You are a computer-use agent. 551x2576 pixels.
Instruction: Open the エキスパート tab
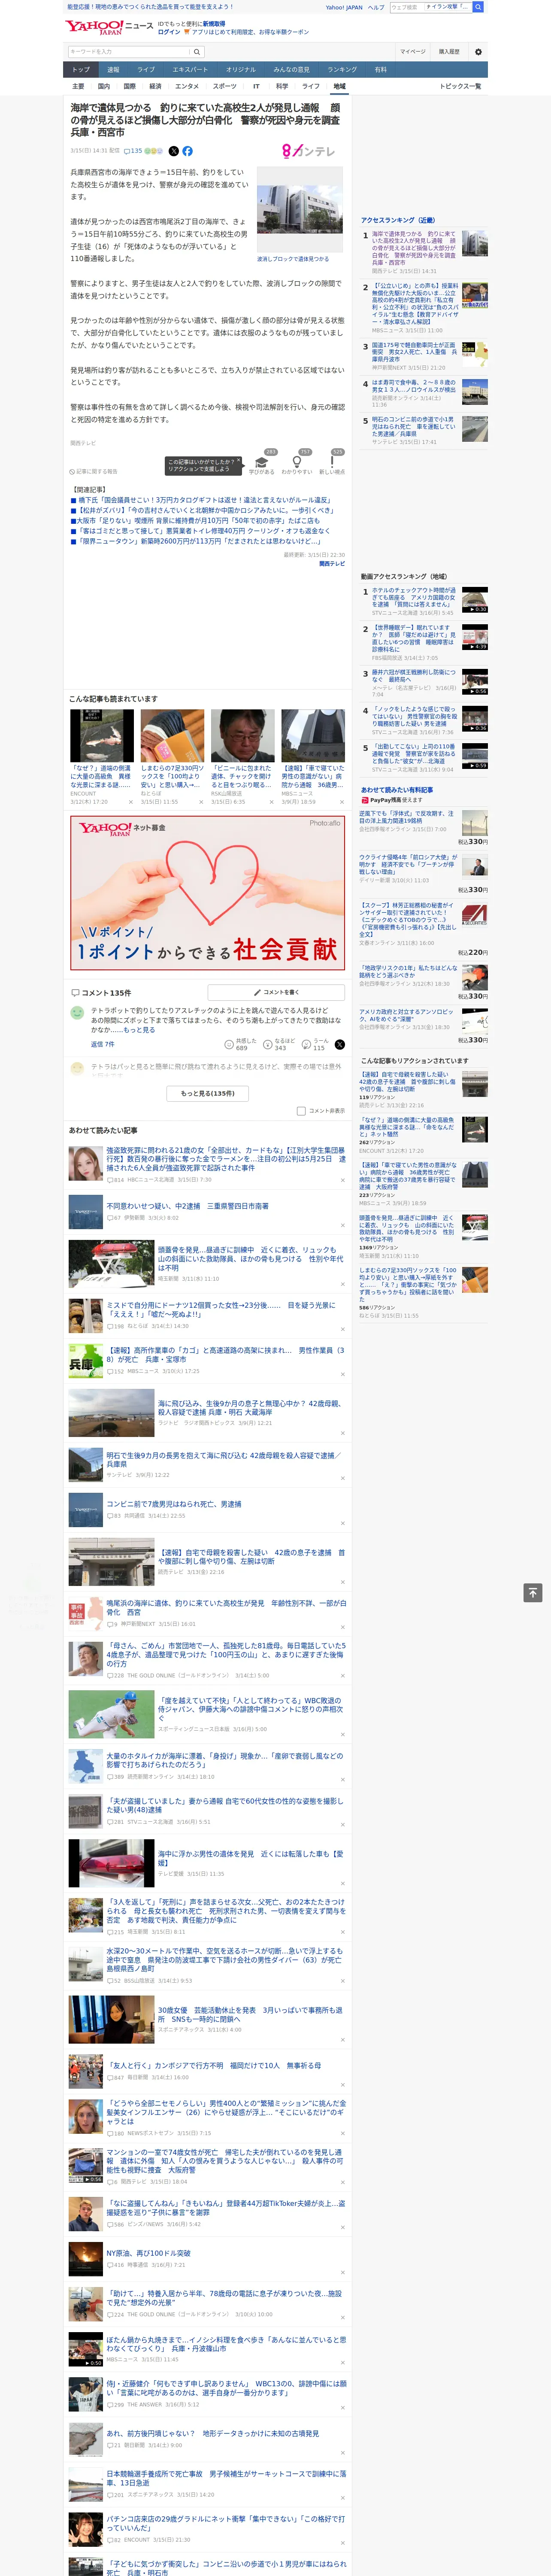coord(190,70)
